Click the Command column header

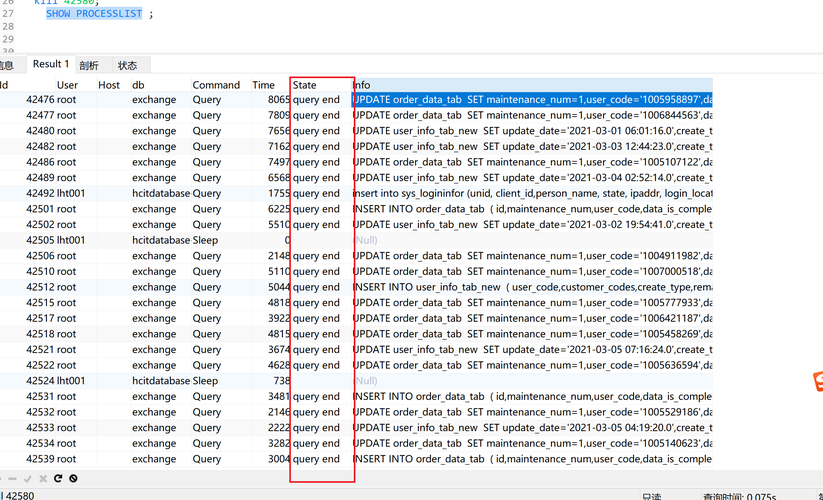[x=216, y=85]
